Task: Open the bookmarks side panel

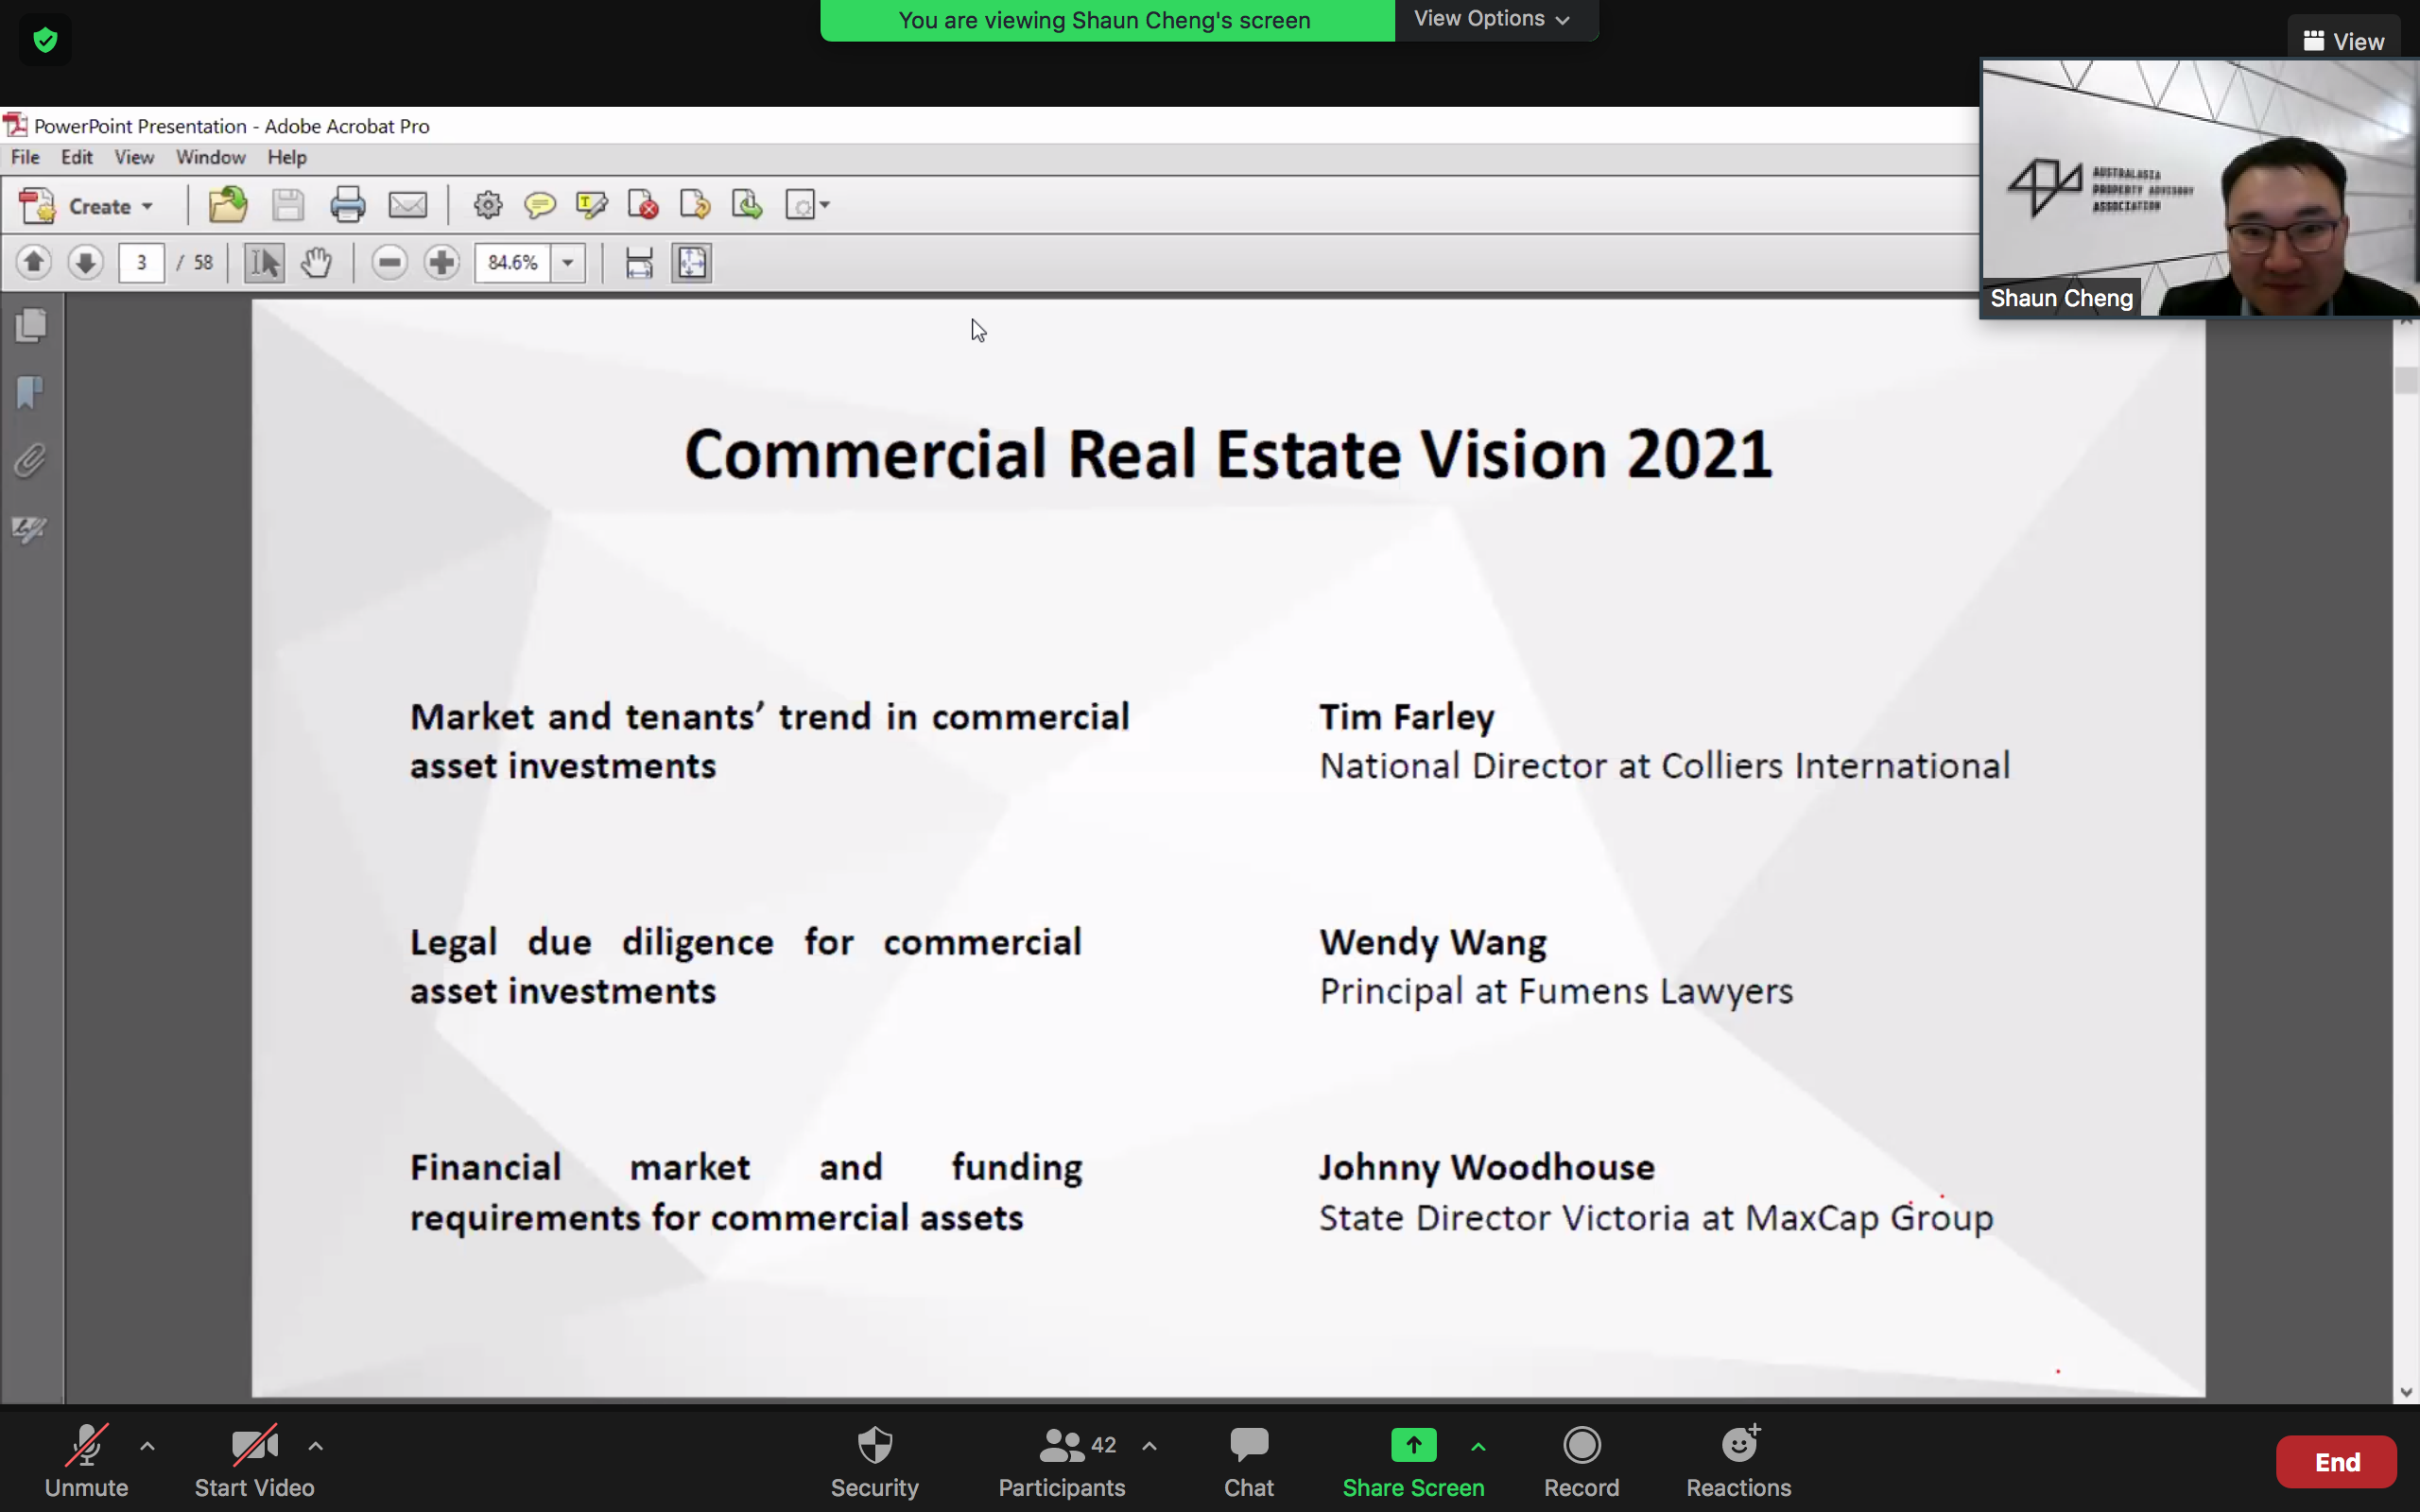Action: [x=31, y=392]
